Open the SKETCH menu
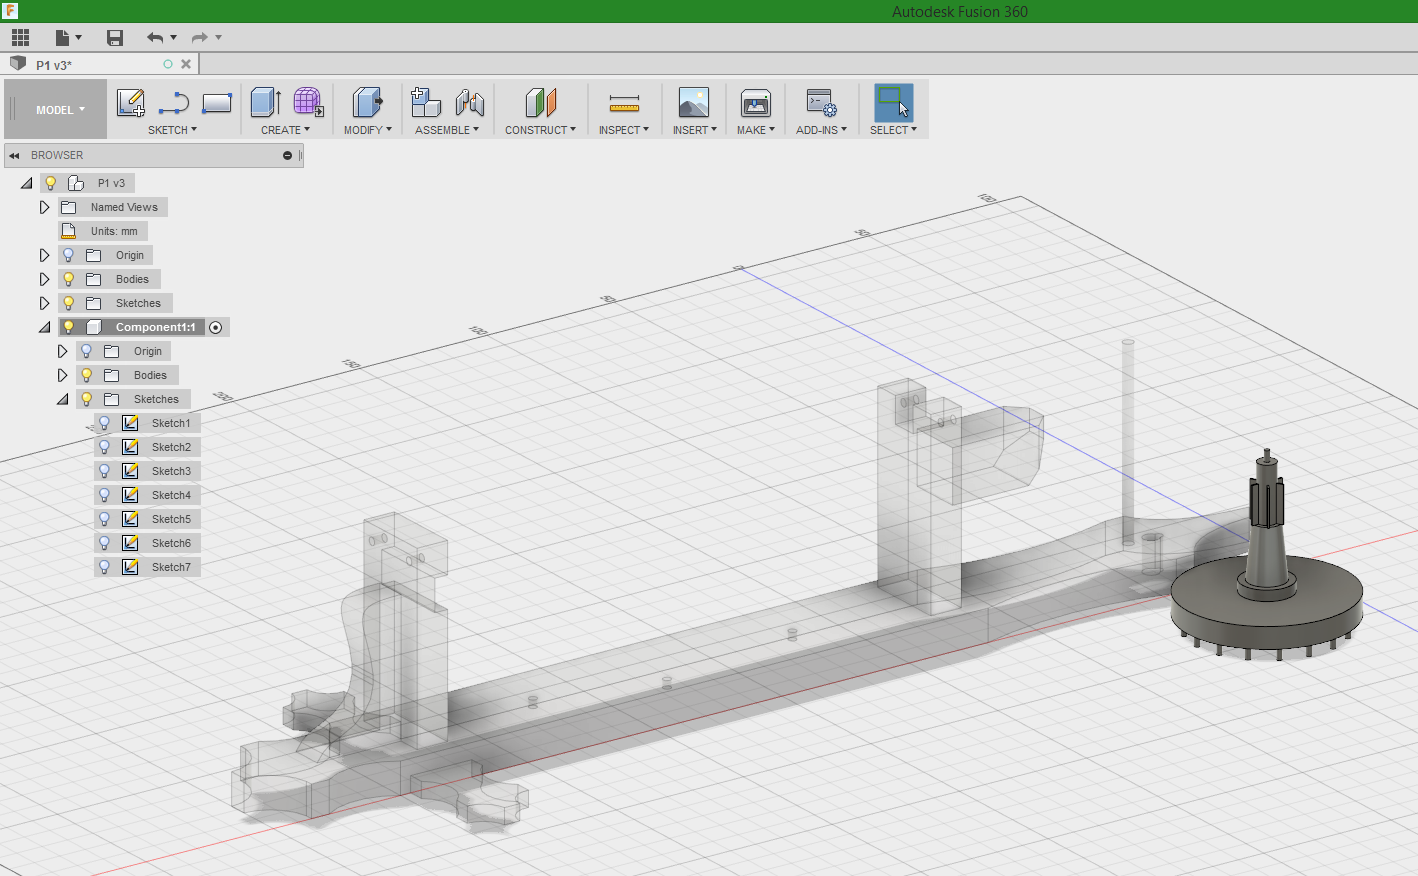Image resolution: width=1418 pixels, height=876 pixels. (172, 130)
